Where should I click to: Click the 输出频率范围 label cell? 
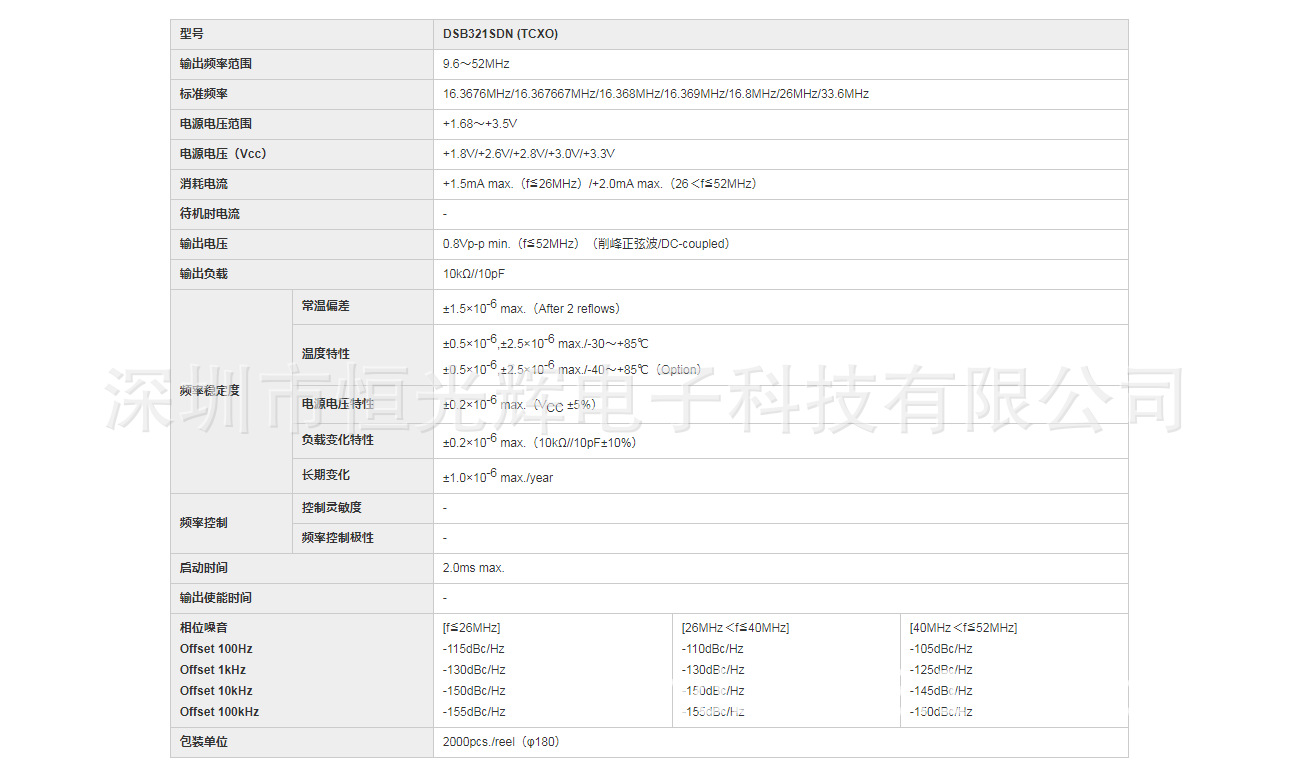tap(214, 63)
